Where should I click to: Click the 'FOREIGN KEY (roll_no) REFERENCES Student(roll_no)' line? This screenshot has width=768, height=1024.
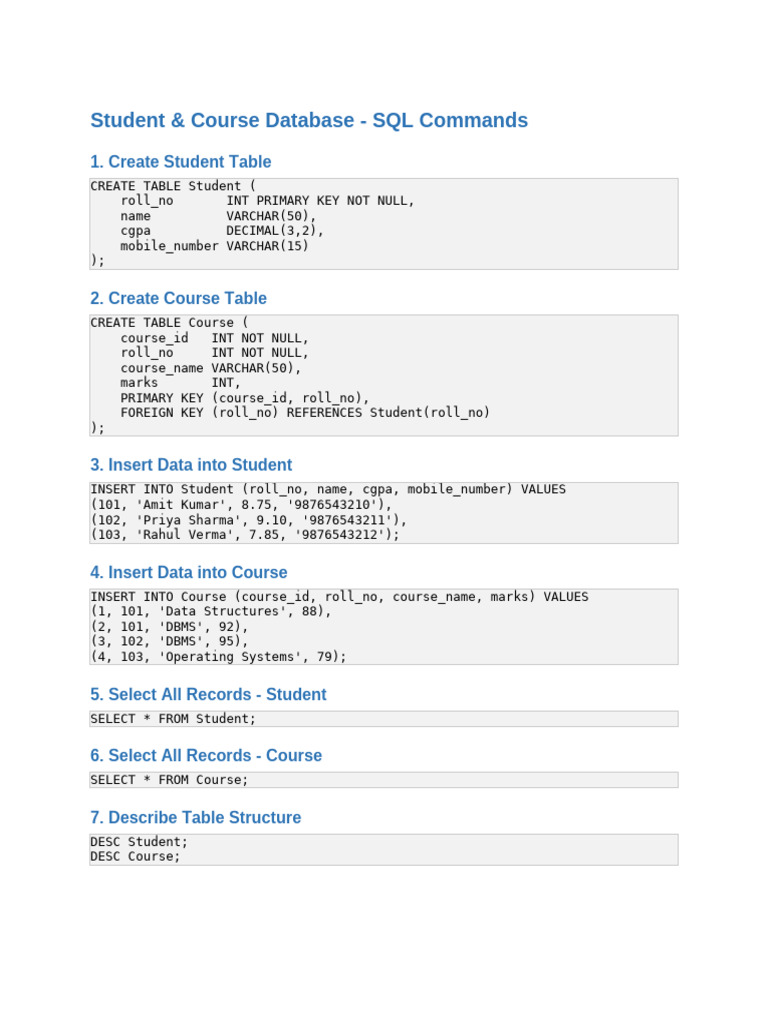tap(305, 413)
